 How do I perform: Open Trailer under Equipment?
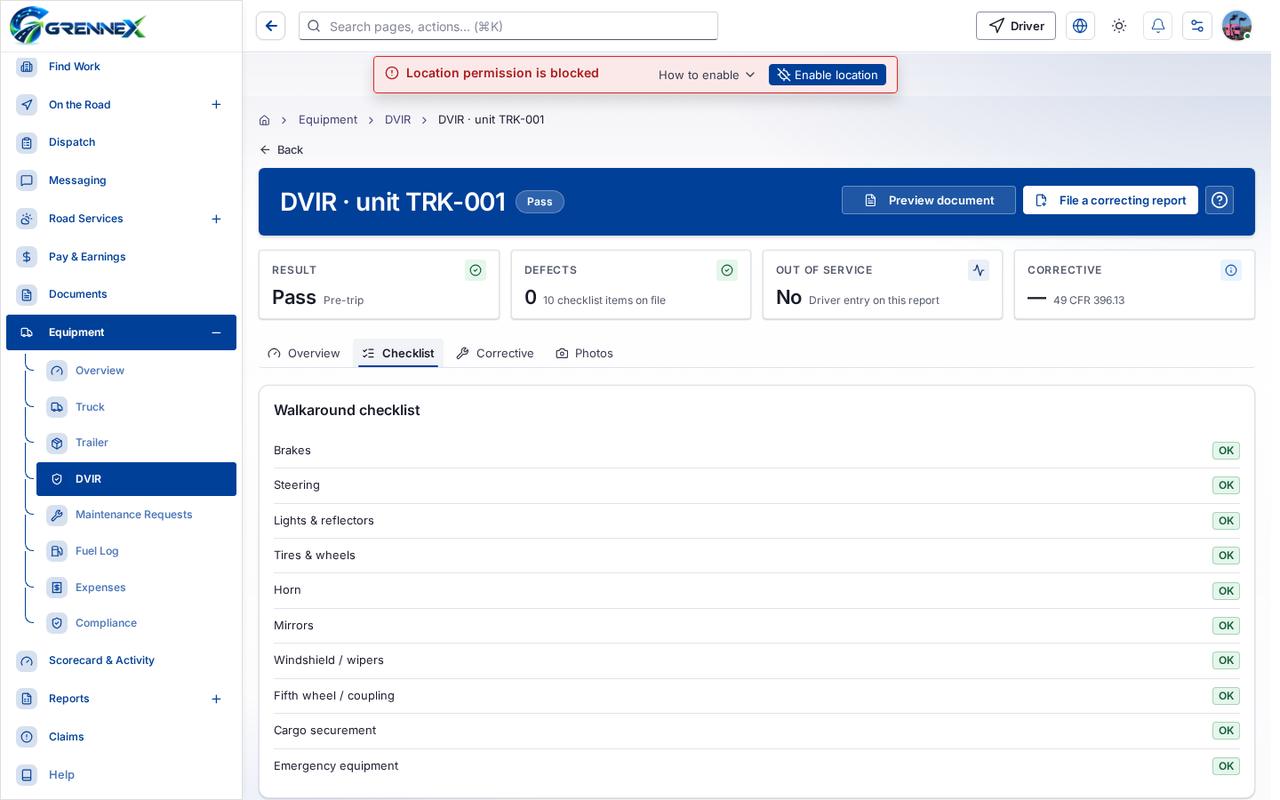(x=136, y=443)
